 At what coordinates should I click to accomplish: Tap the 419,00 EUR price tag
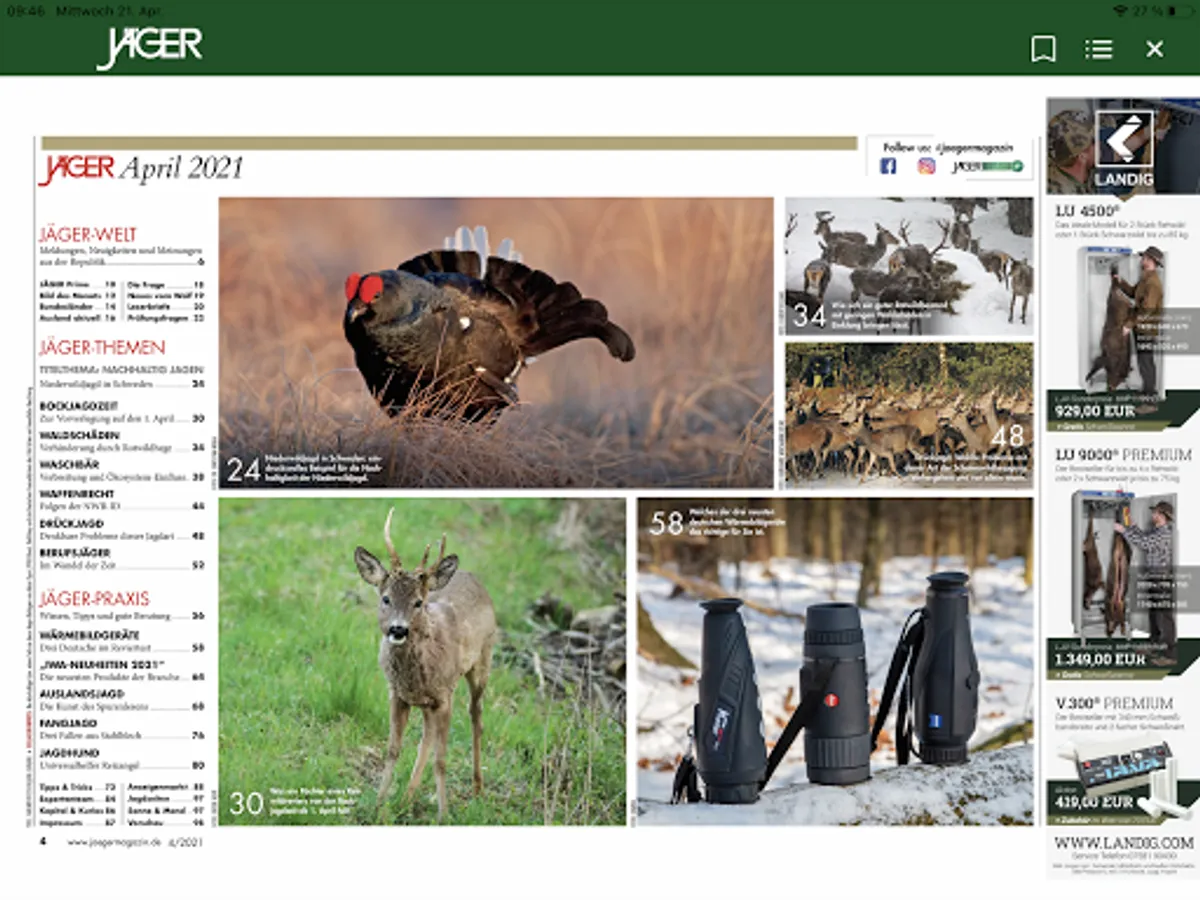tap(1095, 802)
